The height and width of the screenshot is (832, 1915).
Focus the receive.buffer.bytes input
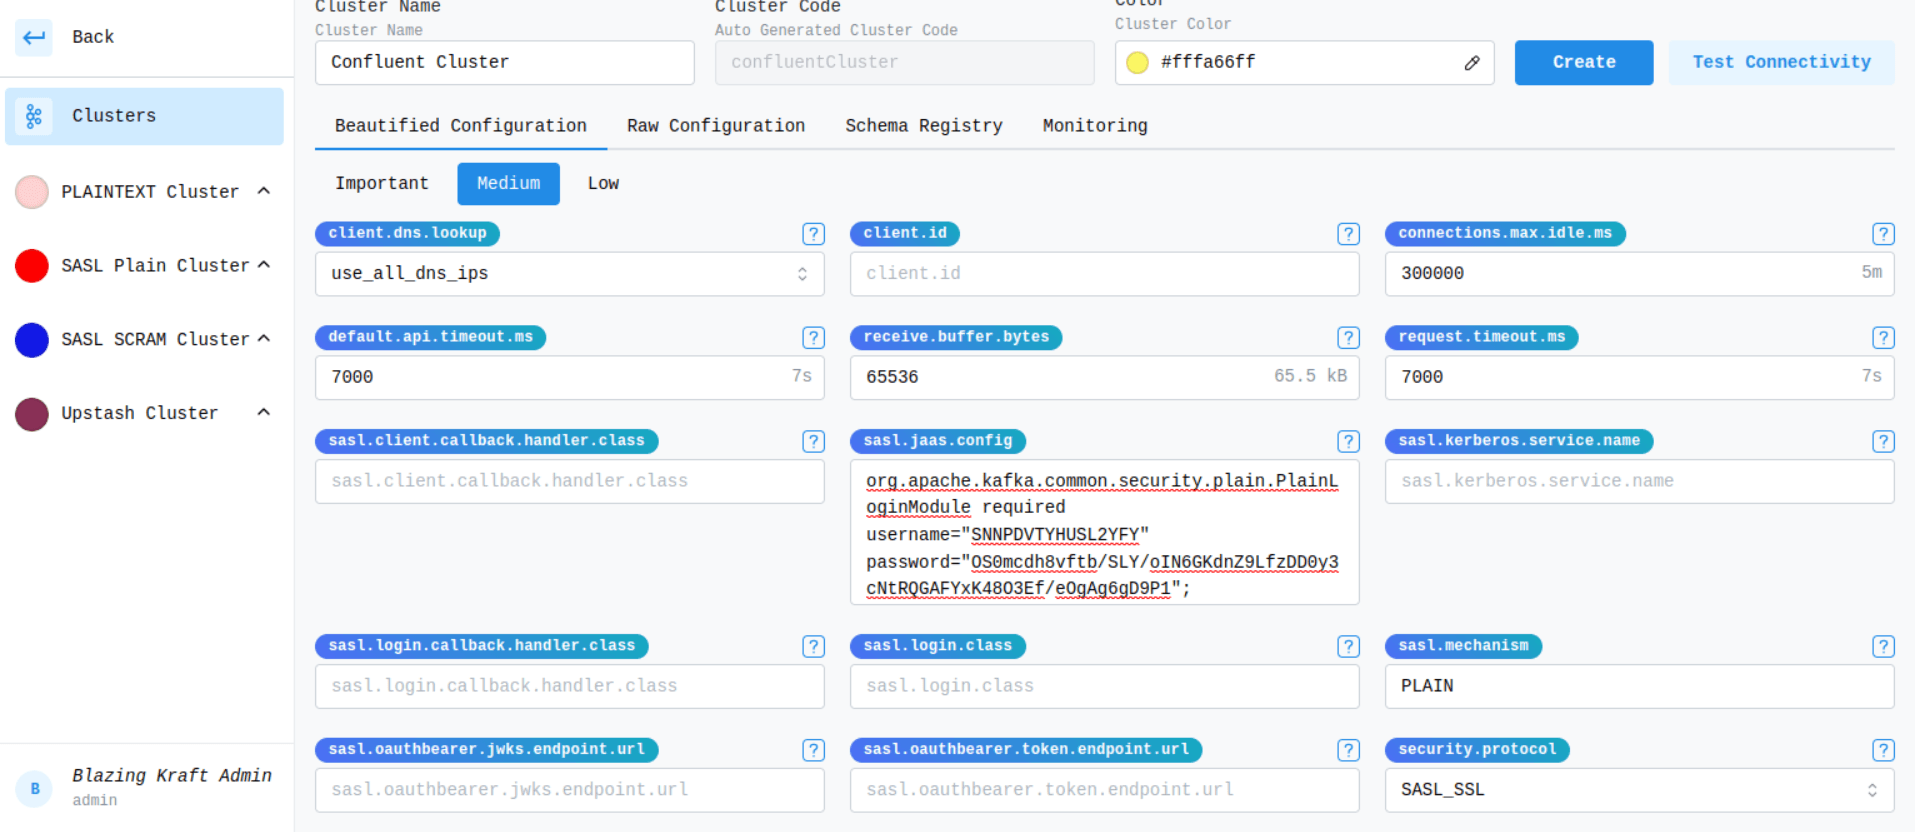click(x=1105, y=378)
